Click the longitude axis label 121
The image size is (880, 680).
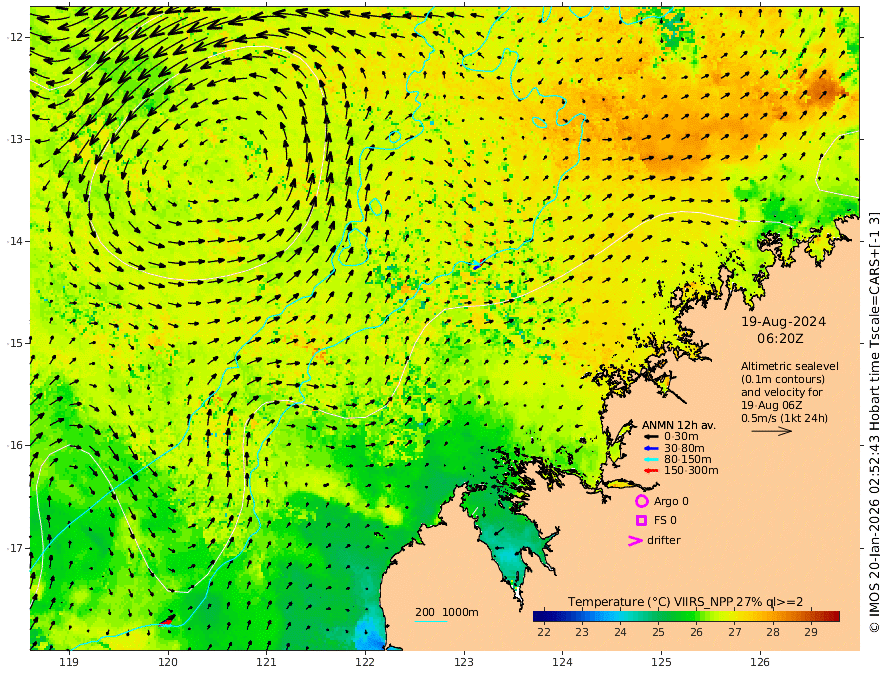point(267,663)
